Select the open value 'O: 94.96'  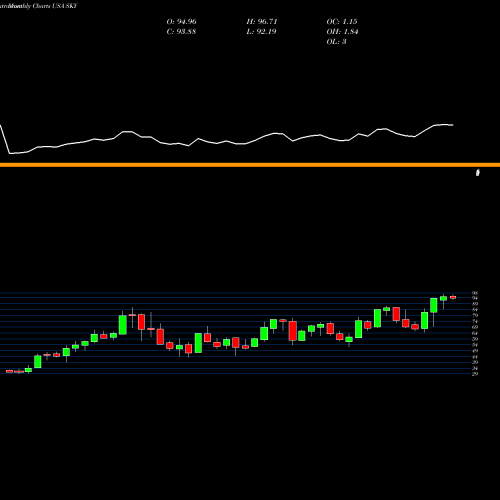181,22
